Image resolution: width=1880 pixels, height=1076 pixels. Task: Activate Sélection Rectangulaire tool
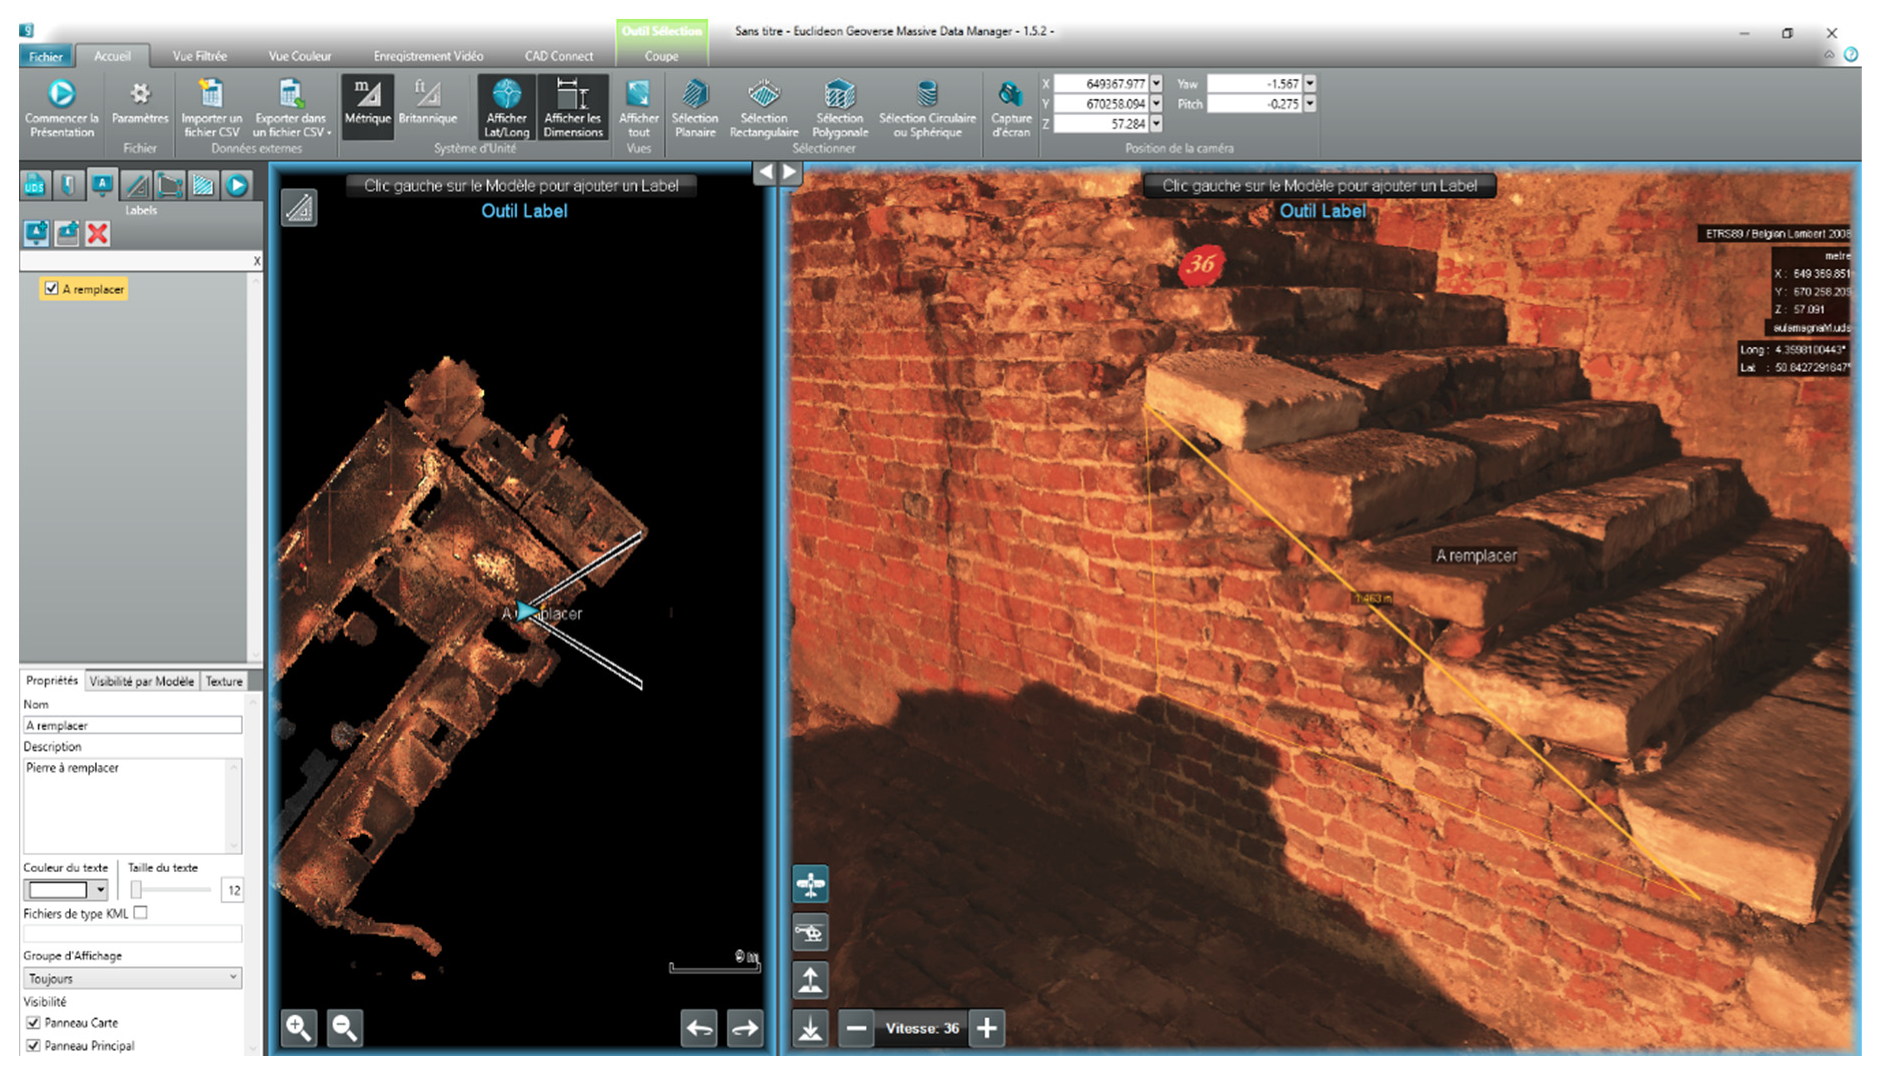click(764, 95)
